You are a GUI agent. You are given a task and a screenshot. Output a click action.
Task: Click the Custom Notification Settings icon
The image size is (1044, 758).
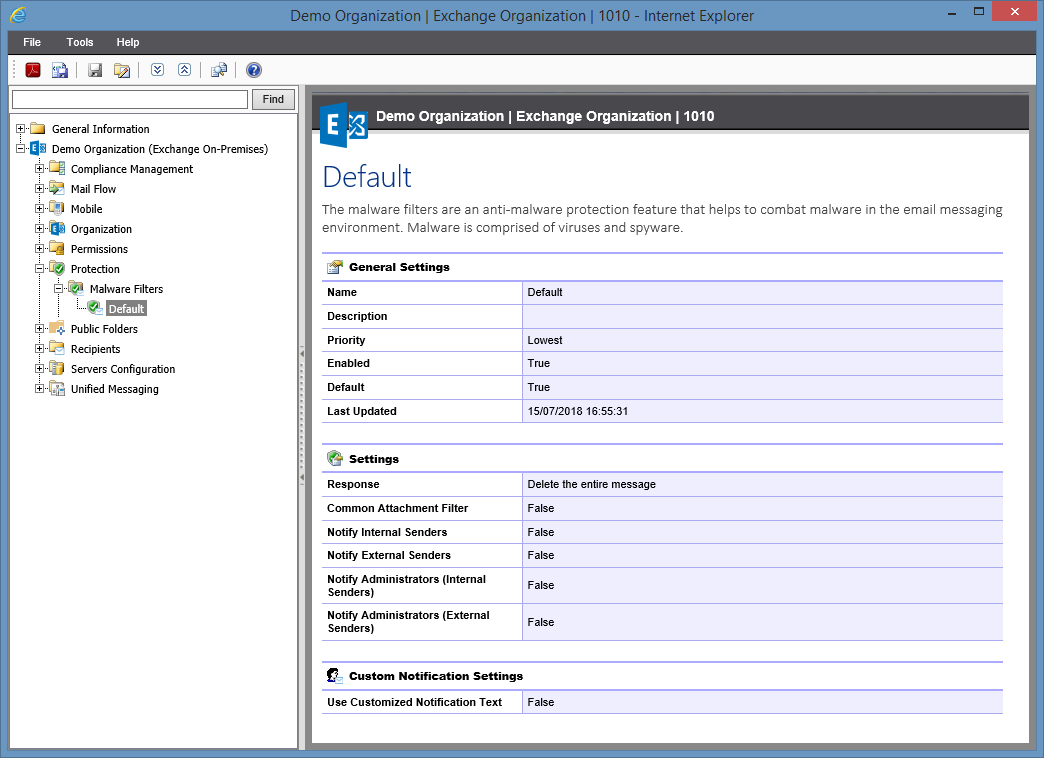pyautogui.click(x=335, y=675)
